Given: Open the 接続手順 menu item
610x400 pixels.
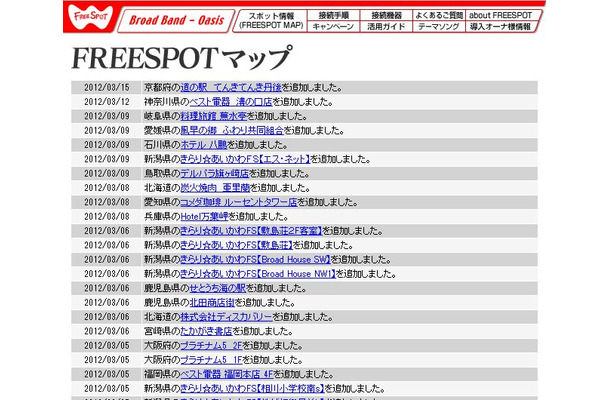Looking at the screenshot, I should (333, 15).
